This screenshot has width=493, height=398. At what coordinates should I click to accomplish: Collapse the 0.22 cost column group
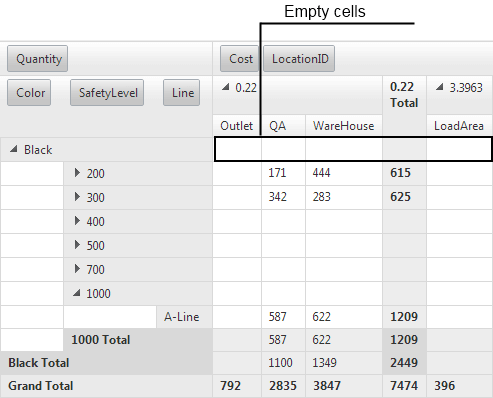click(x=226, y=87)
